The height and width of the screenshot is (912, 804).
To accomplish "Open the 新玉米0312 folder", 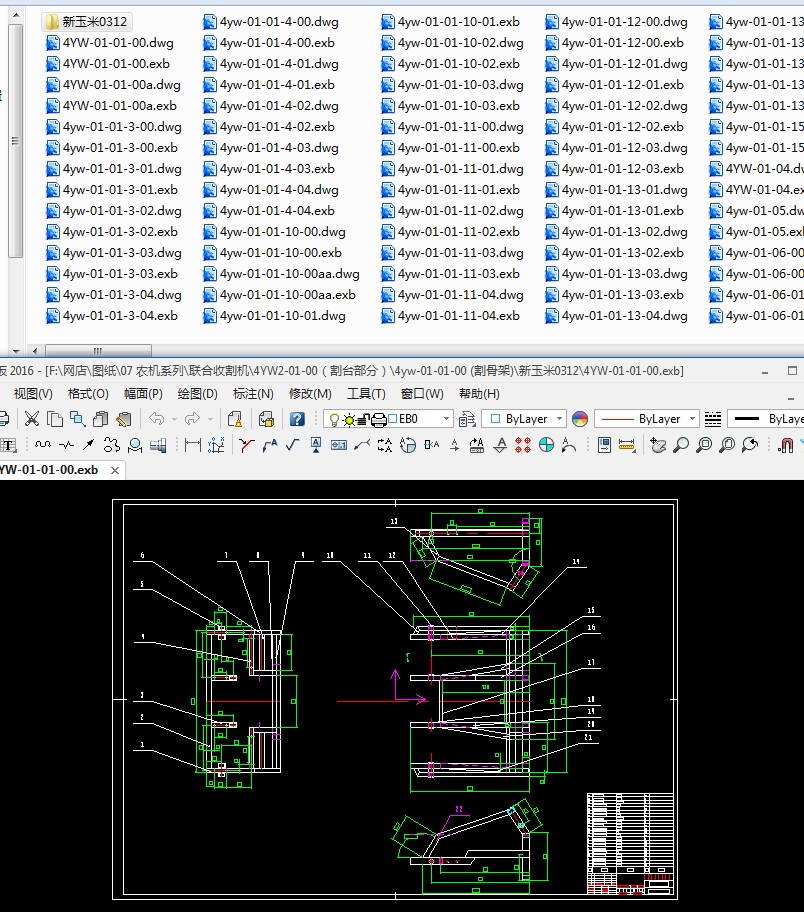I will tap(88, 21).
